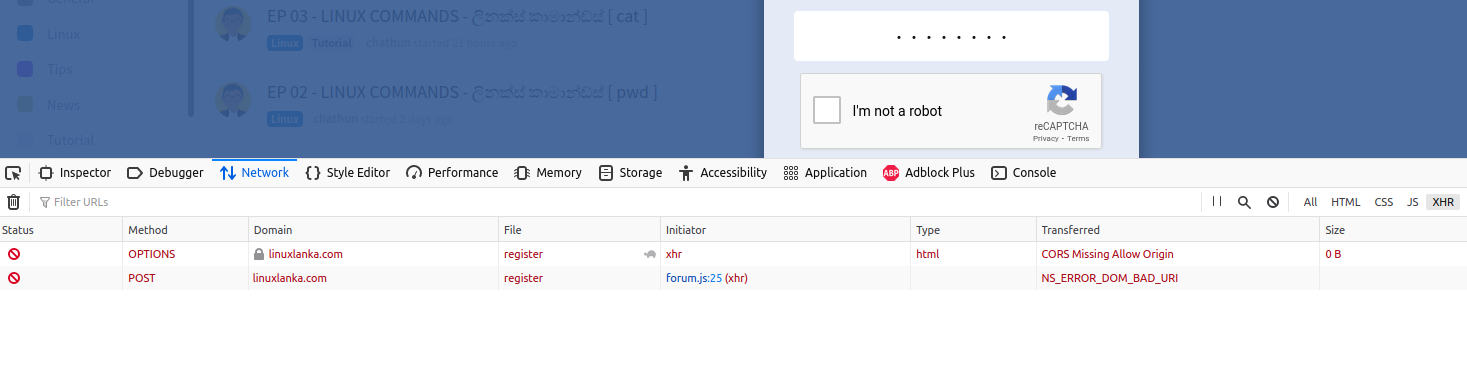
Task: Click the turtle slow-request icon
Action: click(x=649, y=254)
